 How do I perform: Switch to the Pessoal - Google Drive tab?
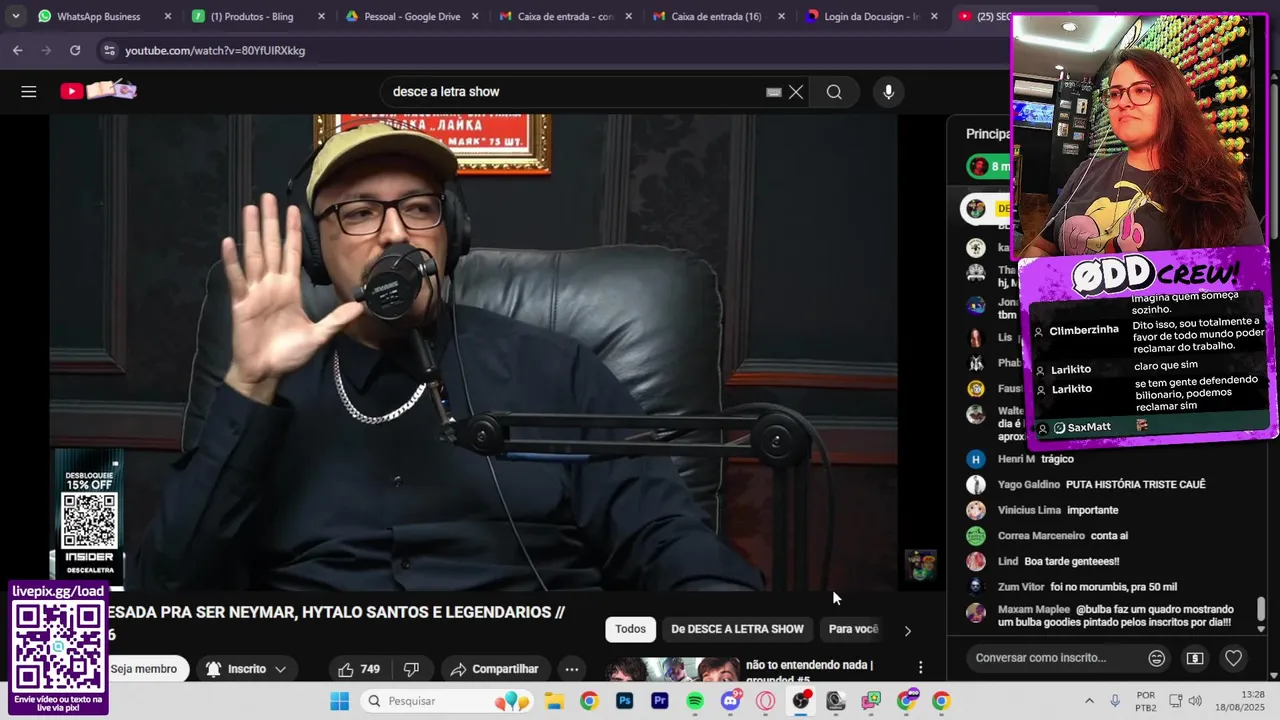click(x=411, y=16)
